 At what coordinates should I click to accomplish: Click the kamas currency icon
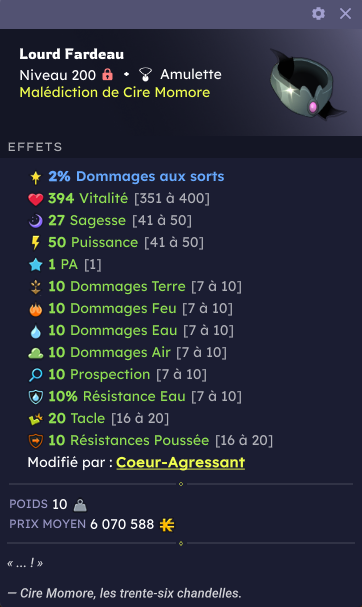167,525
